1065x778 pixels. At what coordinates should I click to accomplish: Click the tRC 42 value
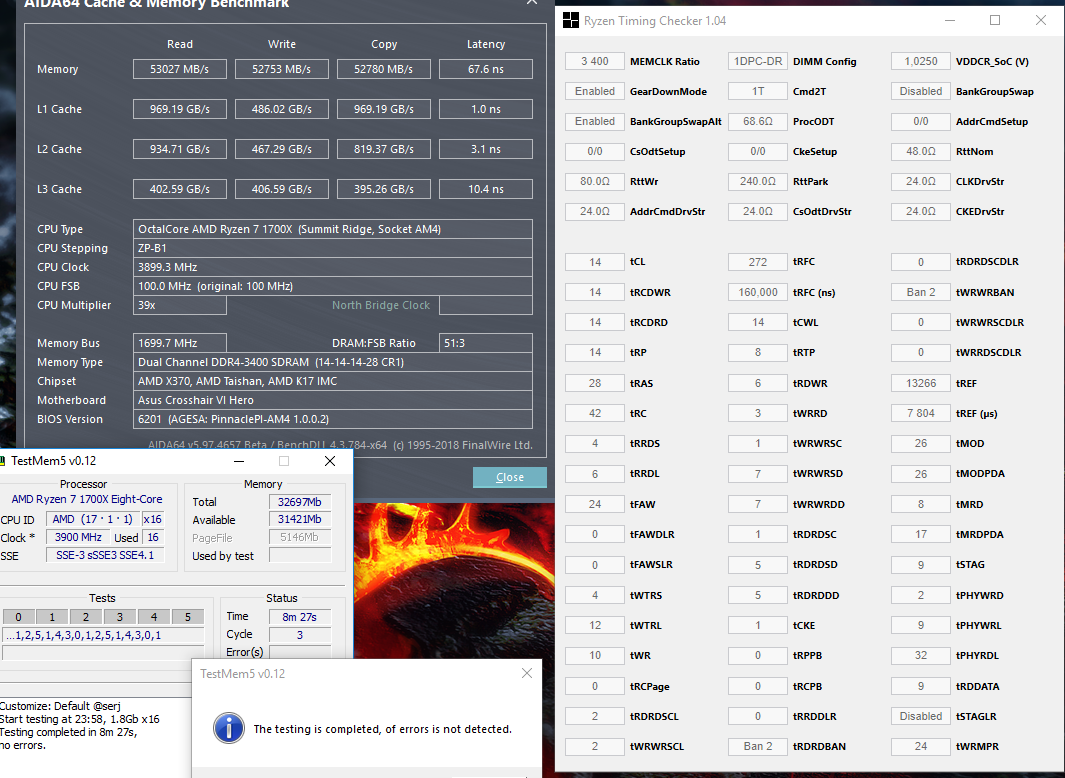(x=595, y=413)
